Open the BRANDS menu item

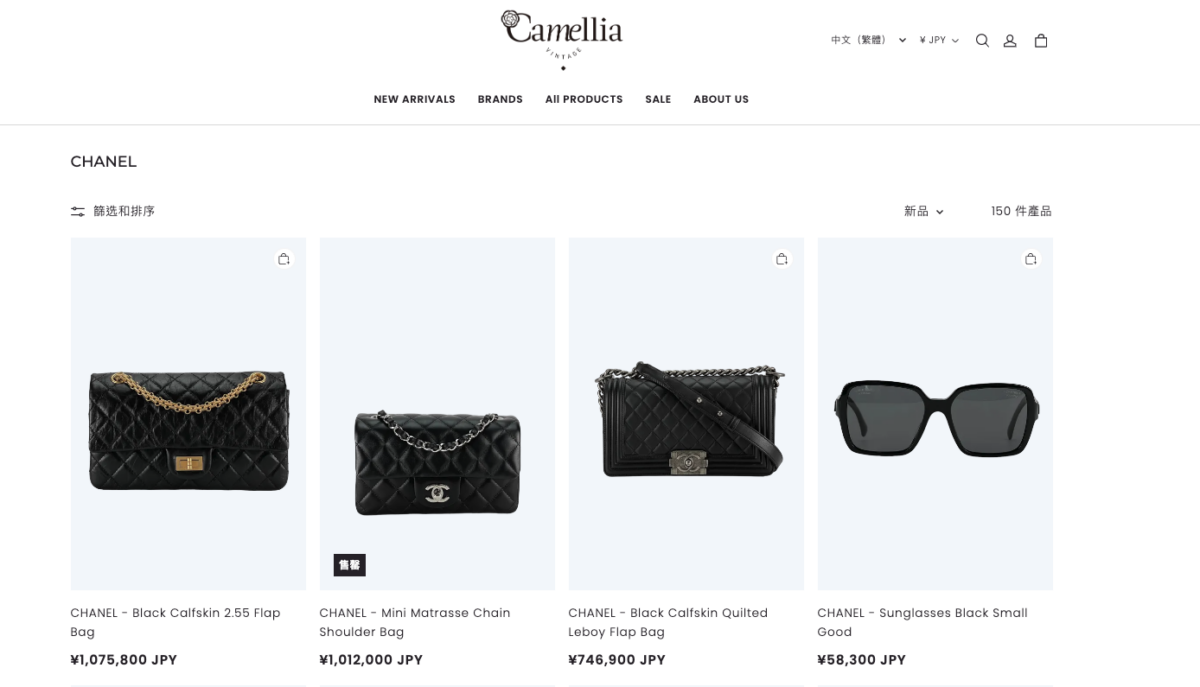(500, 99)
